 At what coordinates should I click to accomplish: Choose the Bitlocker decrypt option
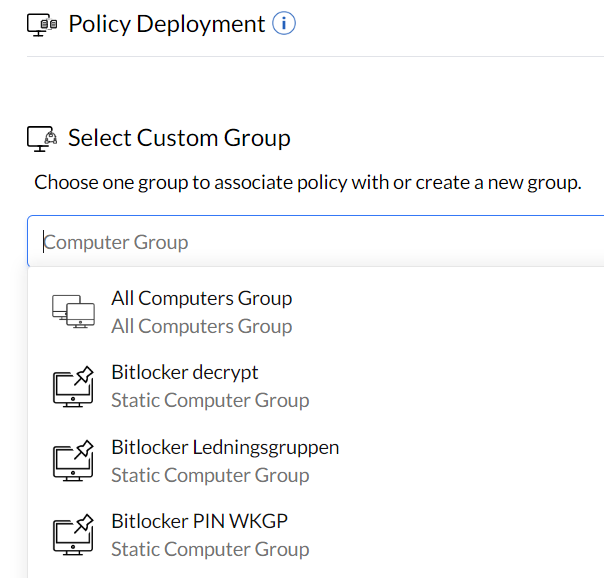pyautogui.click(x=185, y=372)
